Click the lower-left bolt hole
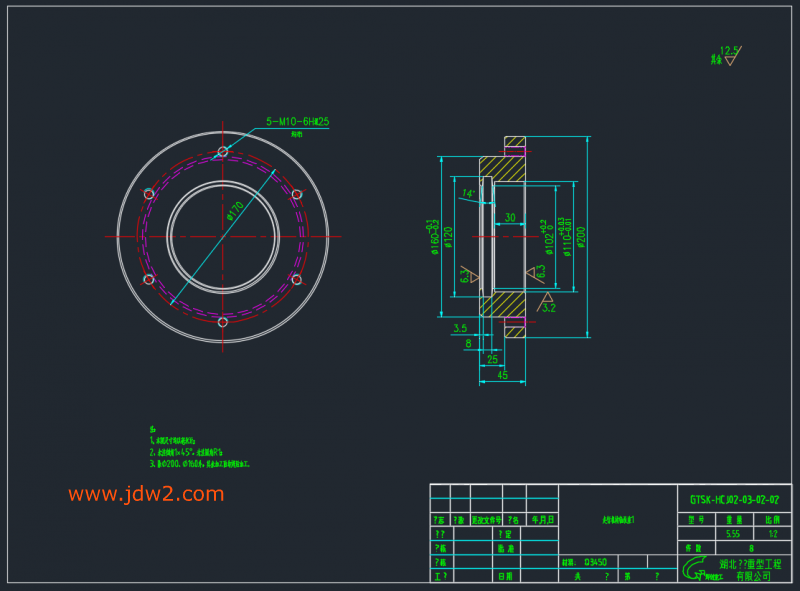The height and width of the screenshot is (591, 800). 149,280
